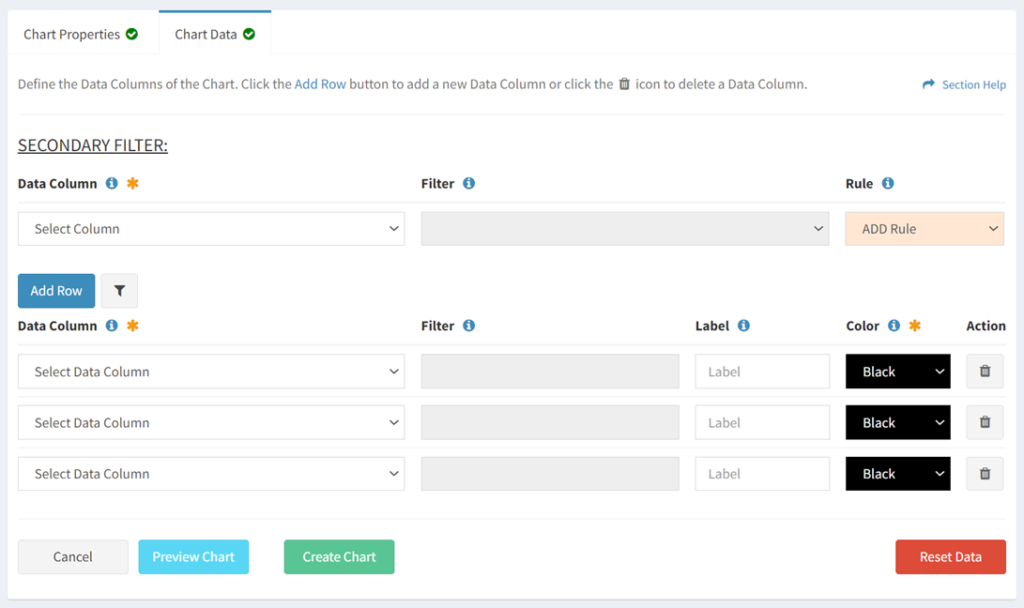Click the Label field in the second row
Image resolution: width=1024 pixels, height=608 pixels.
[x=762, y=422]
